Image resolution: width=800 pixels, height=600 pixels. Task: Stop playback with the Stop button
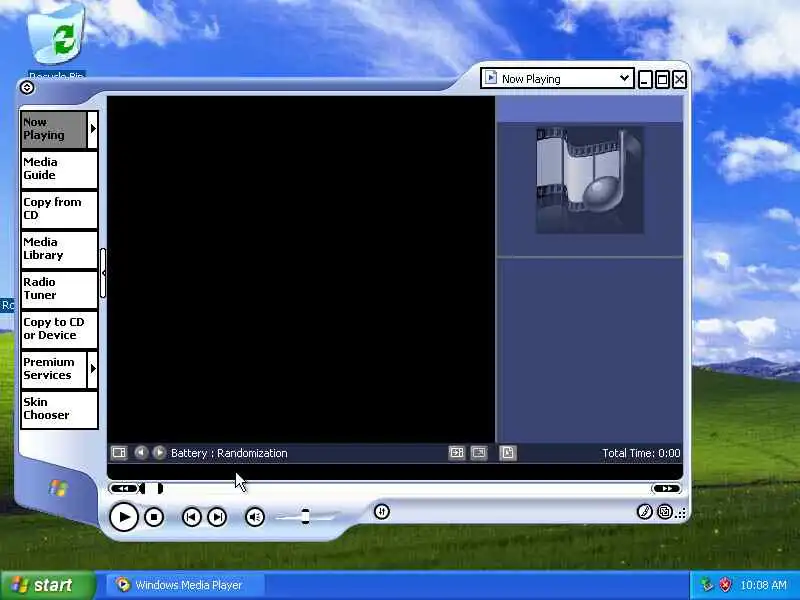[x=154, y=517]
